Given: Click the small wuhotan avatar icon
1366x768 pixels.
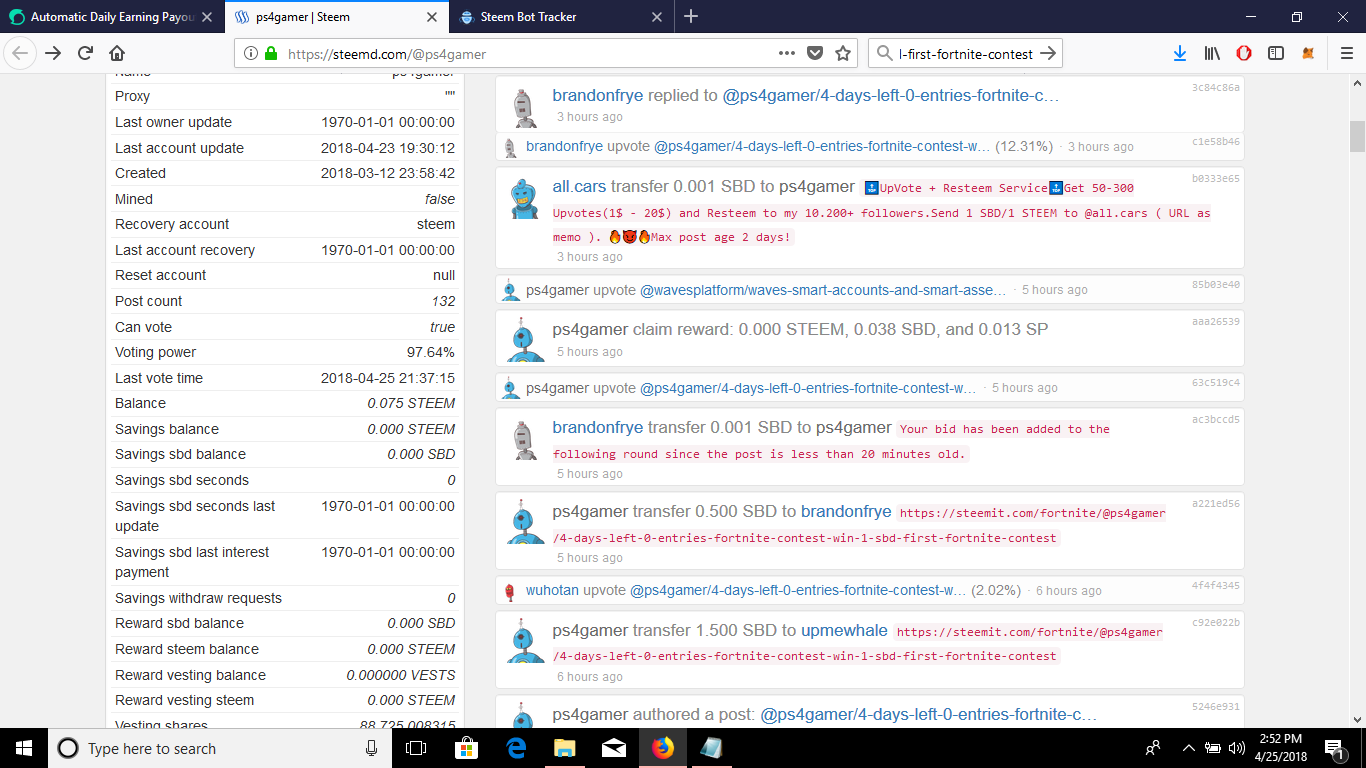Looking at the screenshot, I should pyautogui.click(x=510, y=591).
